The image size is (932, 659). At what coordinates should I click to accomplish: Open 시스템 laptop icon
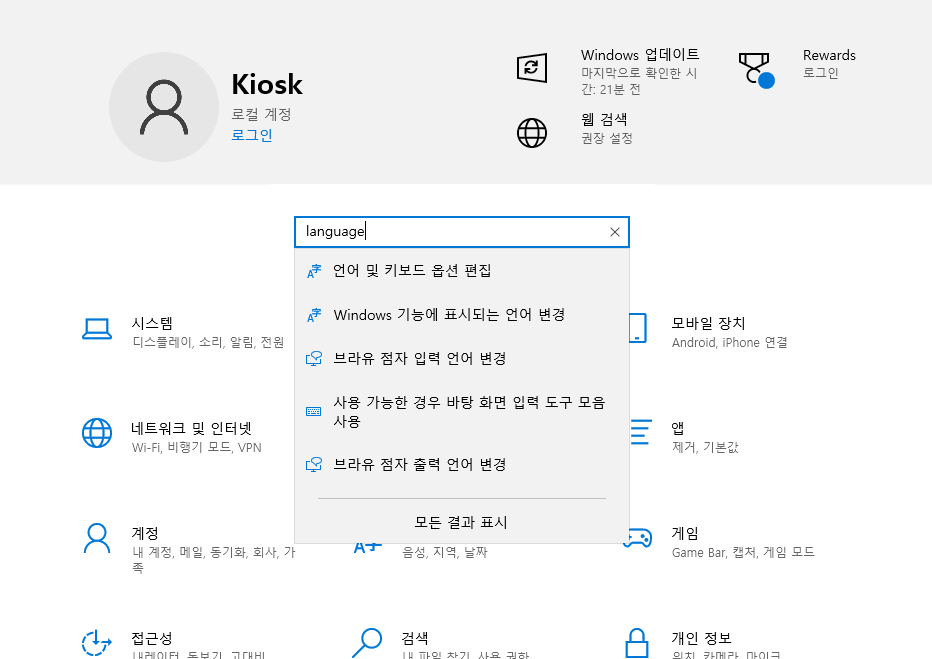pos(97,329)
